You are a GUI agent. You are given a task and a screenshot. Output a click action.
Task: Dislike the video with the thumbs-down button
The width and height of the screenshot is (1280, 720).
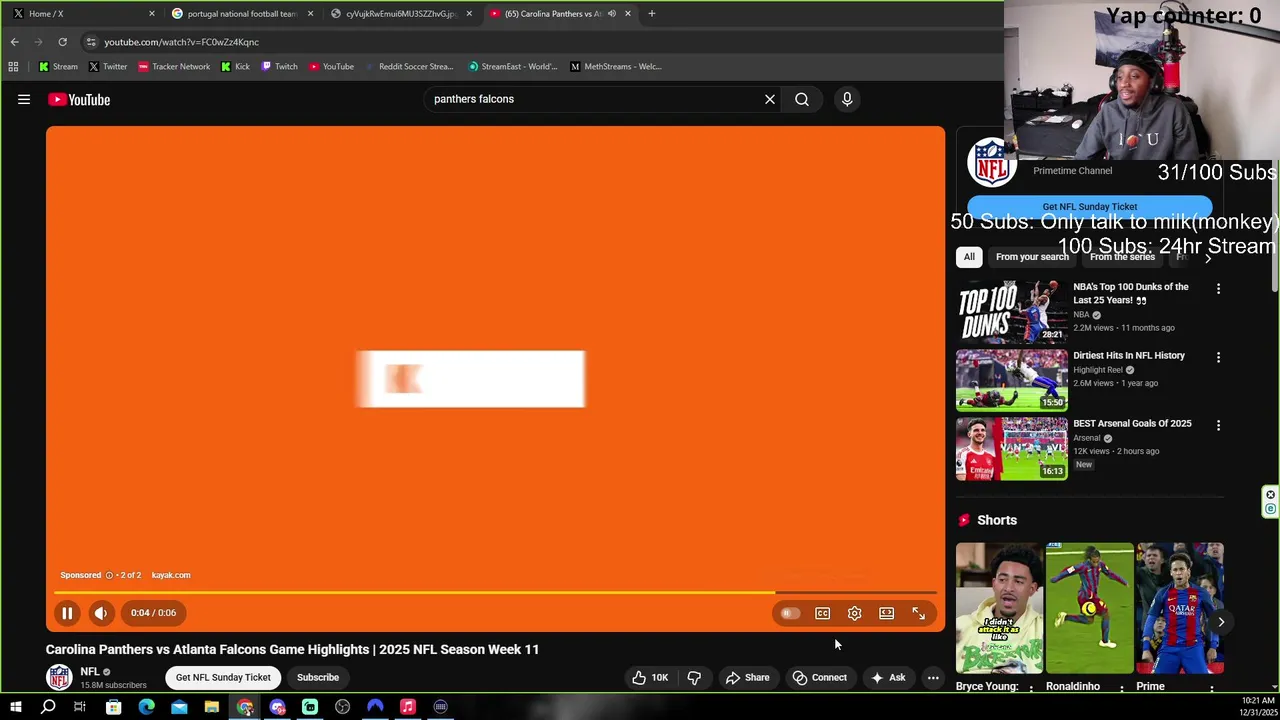coord(694,677)
